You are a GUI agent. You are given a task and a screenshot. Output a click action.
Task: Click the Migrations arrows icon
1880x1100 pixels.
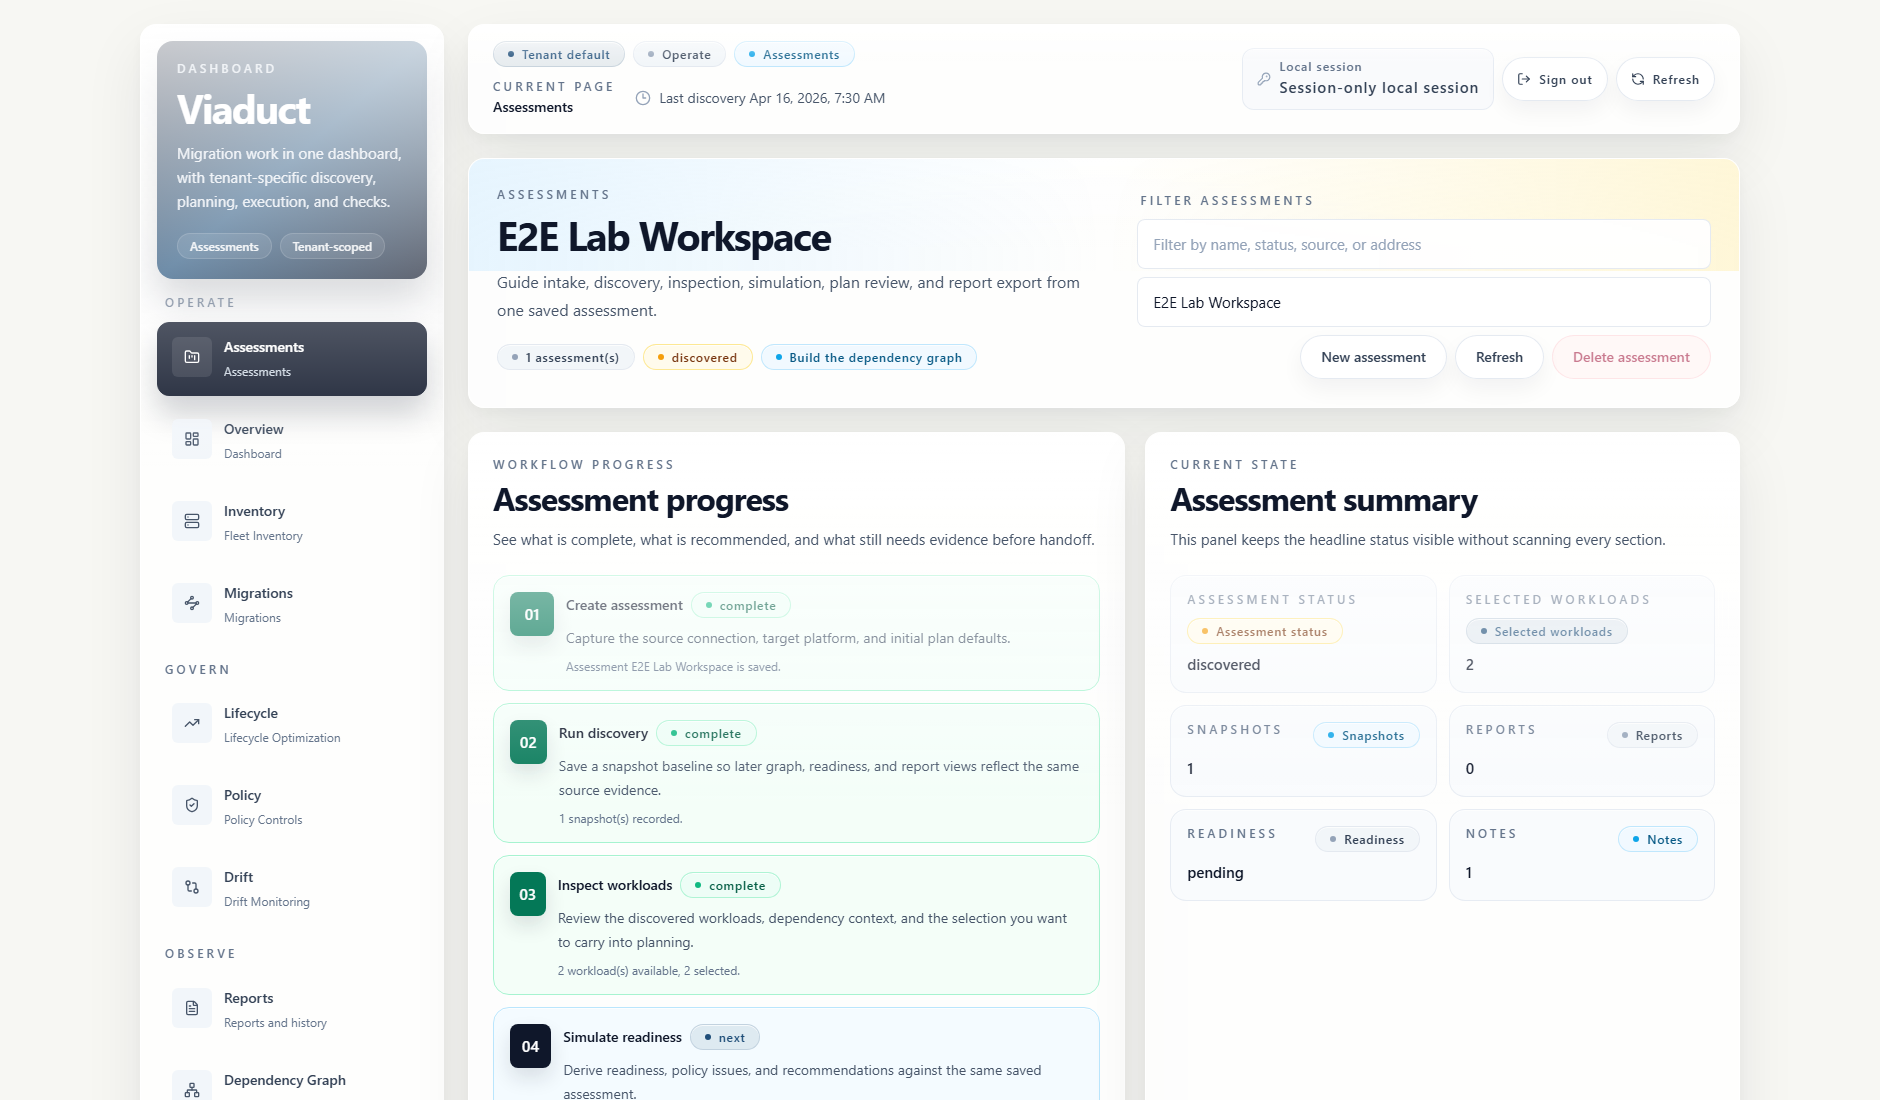(192, 603)
